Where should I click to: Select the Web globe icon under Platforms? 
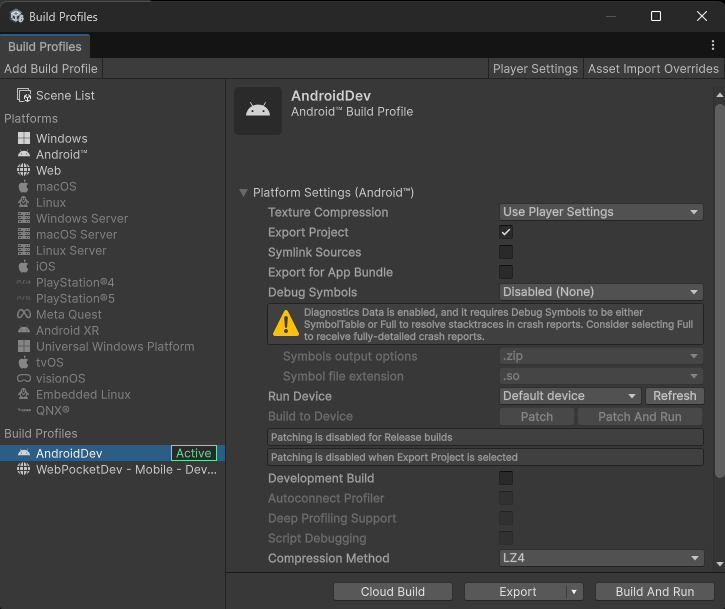tap(24, 170)
